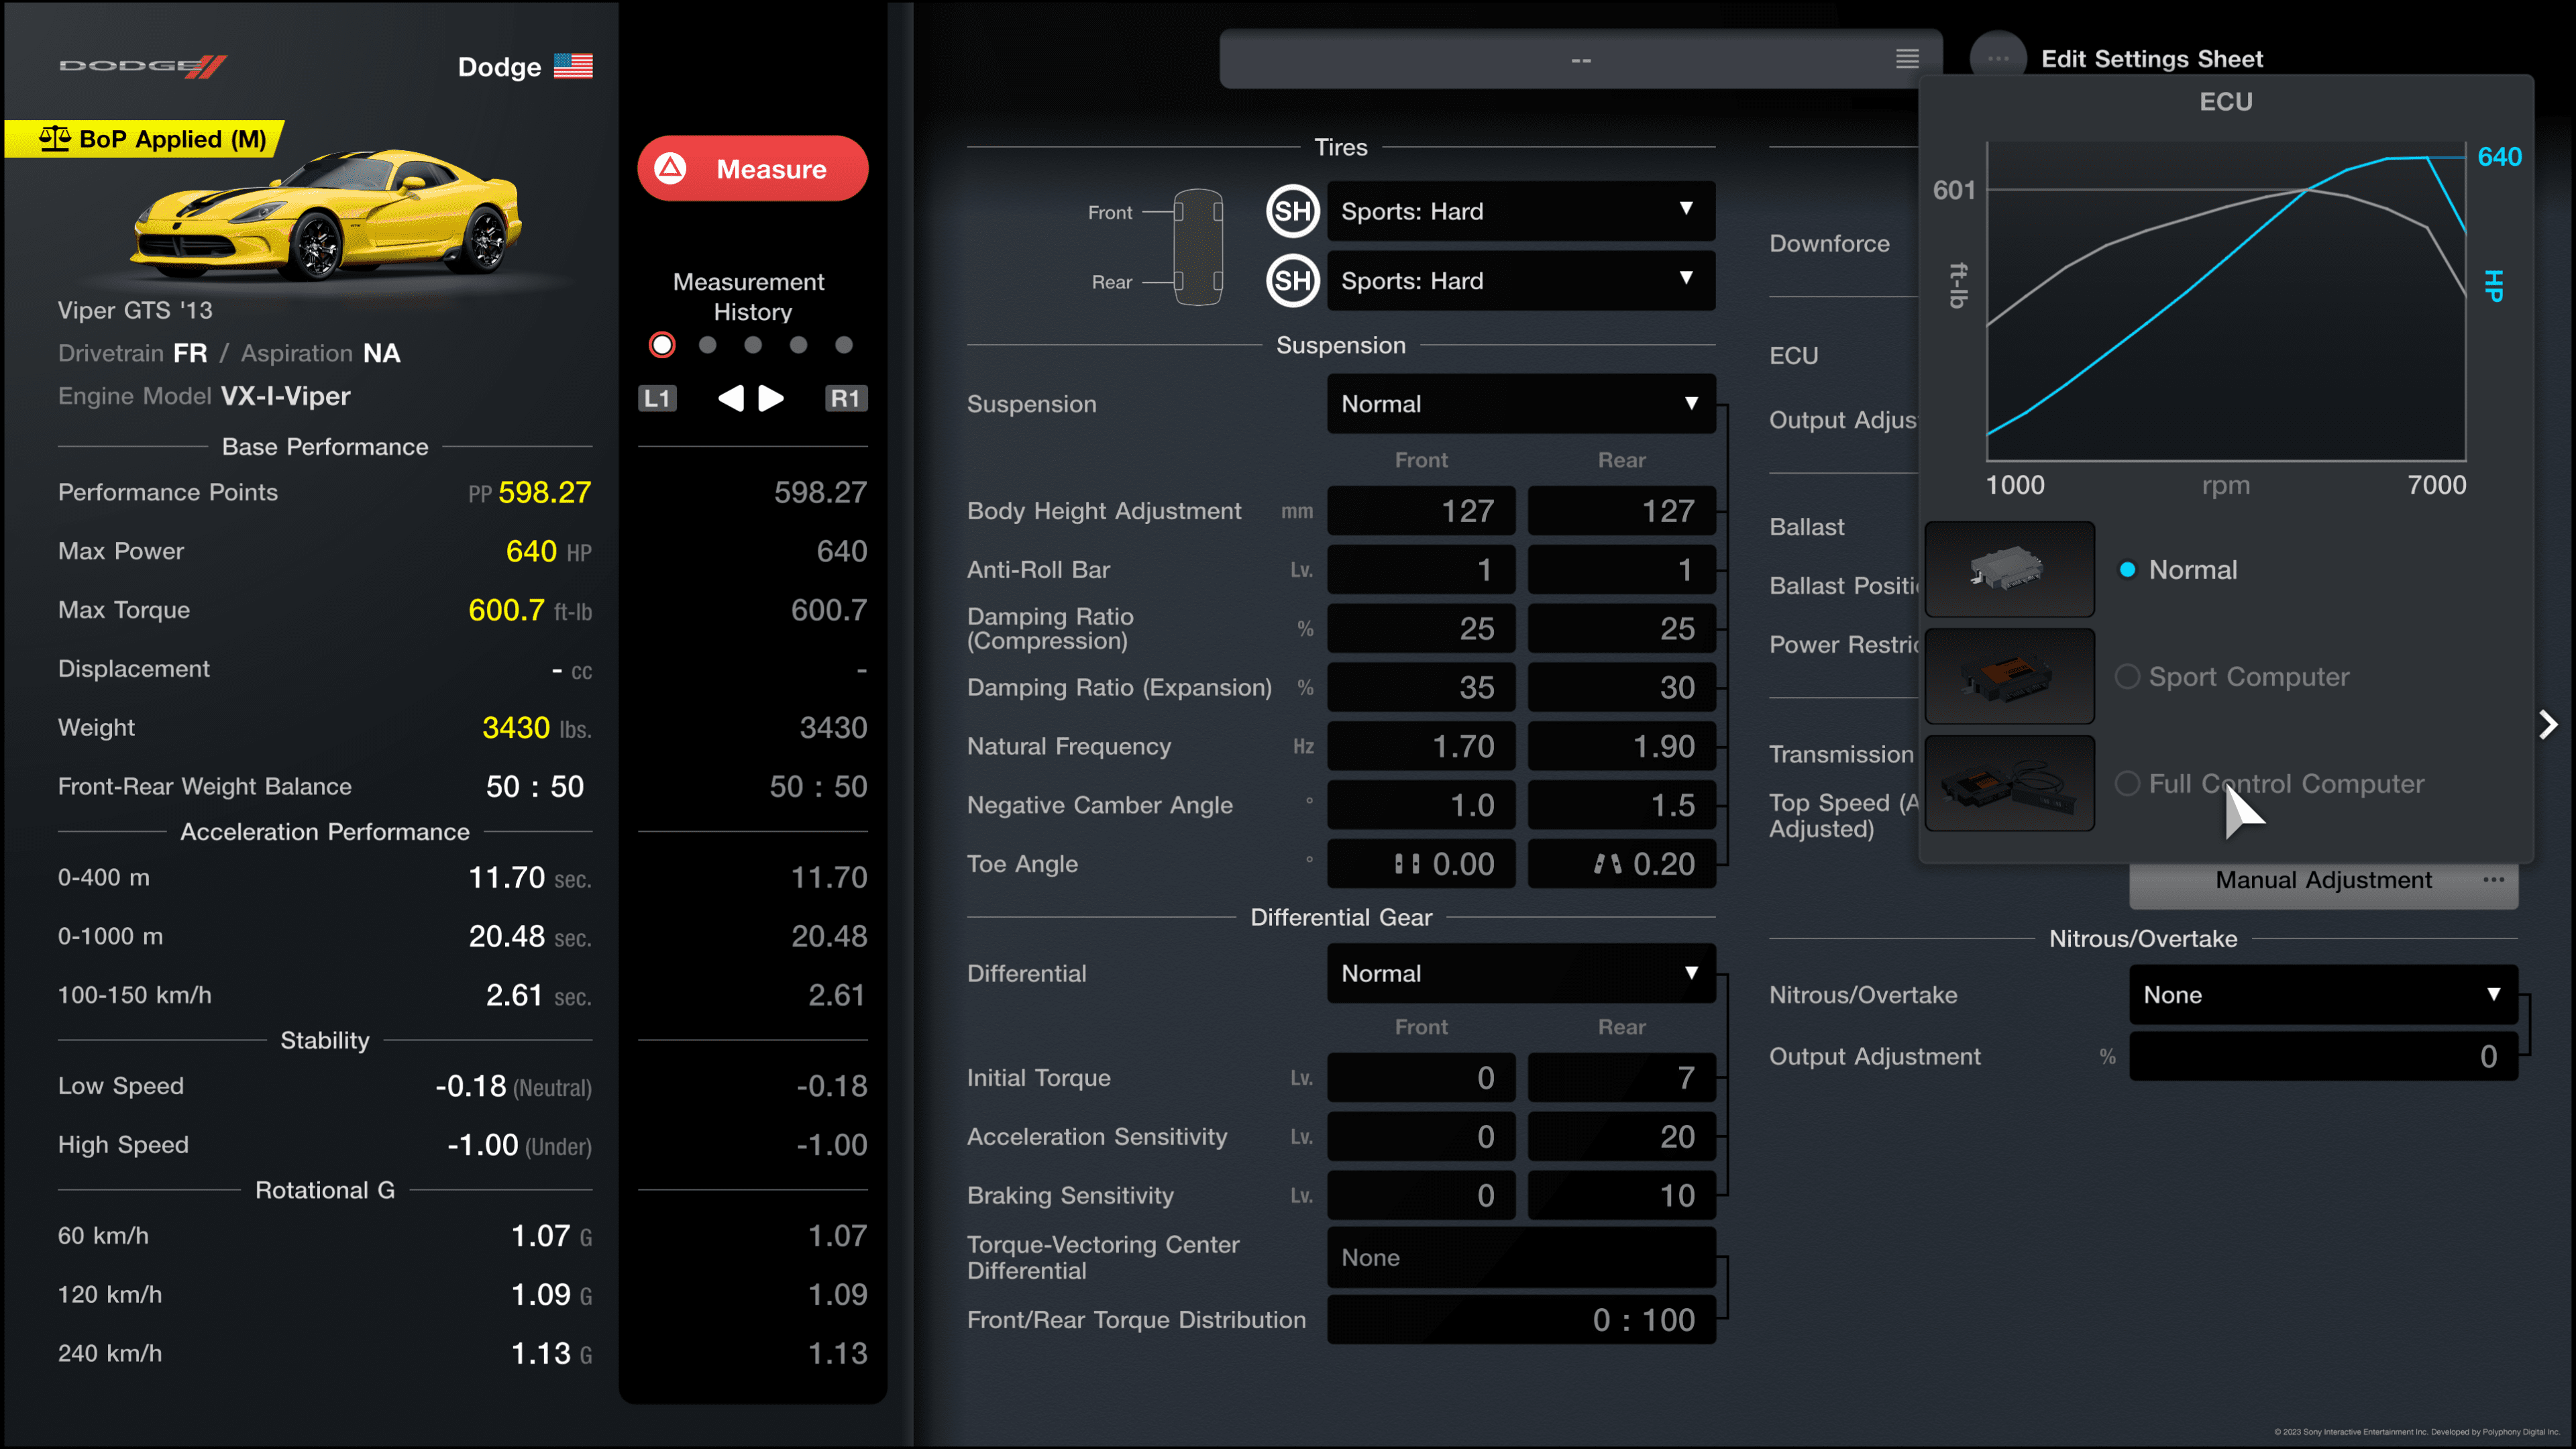The width and height of the screenshot is (2576, 1449).
Task: Click the rear tire SH compound icon
Action: 1292,281
